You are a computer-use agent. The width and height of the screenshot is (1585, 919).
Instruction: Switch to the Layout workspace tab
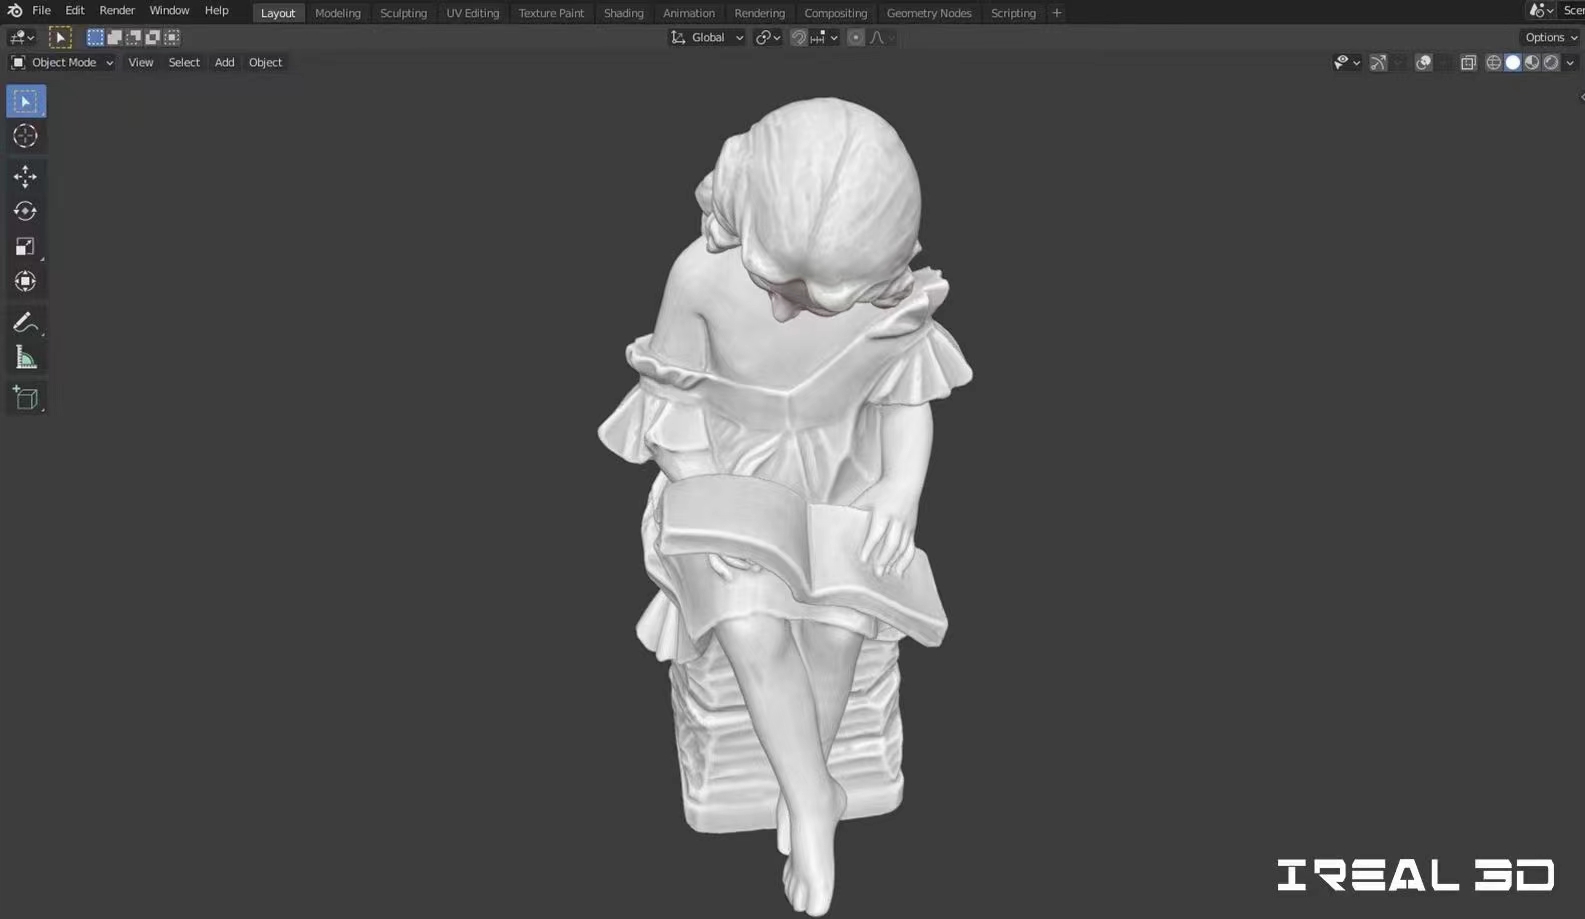coord(278,13)
